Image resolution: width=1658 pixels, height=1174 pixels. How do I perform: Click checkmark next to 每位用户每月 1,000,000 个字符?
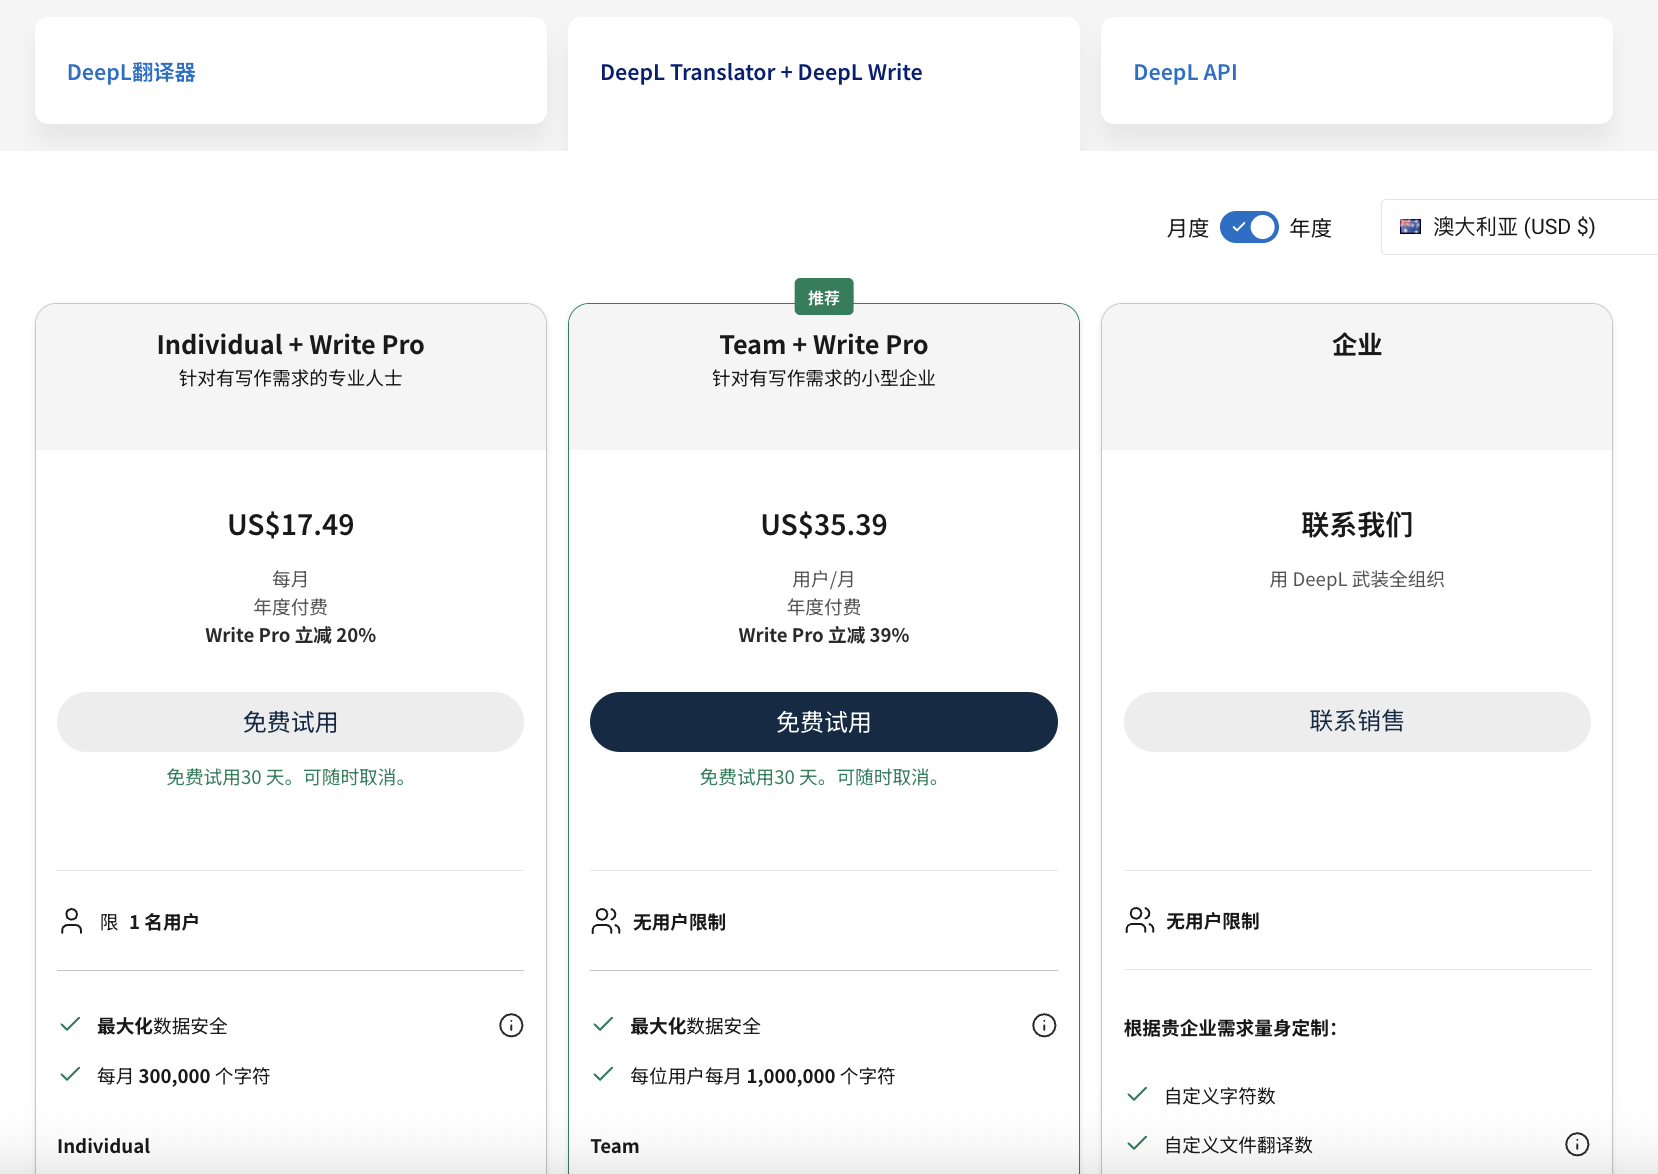pos(603,1075)
